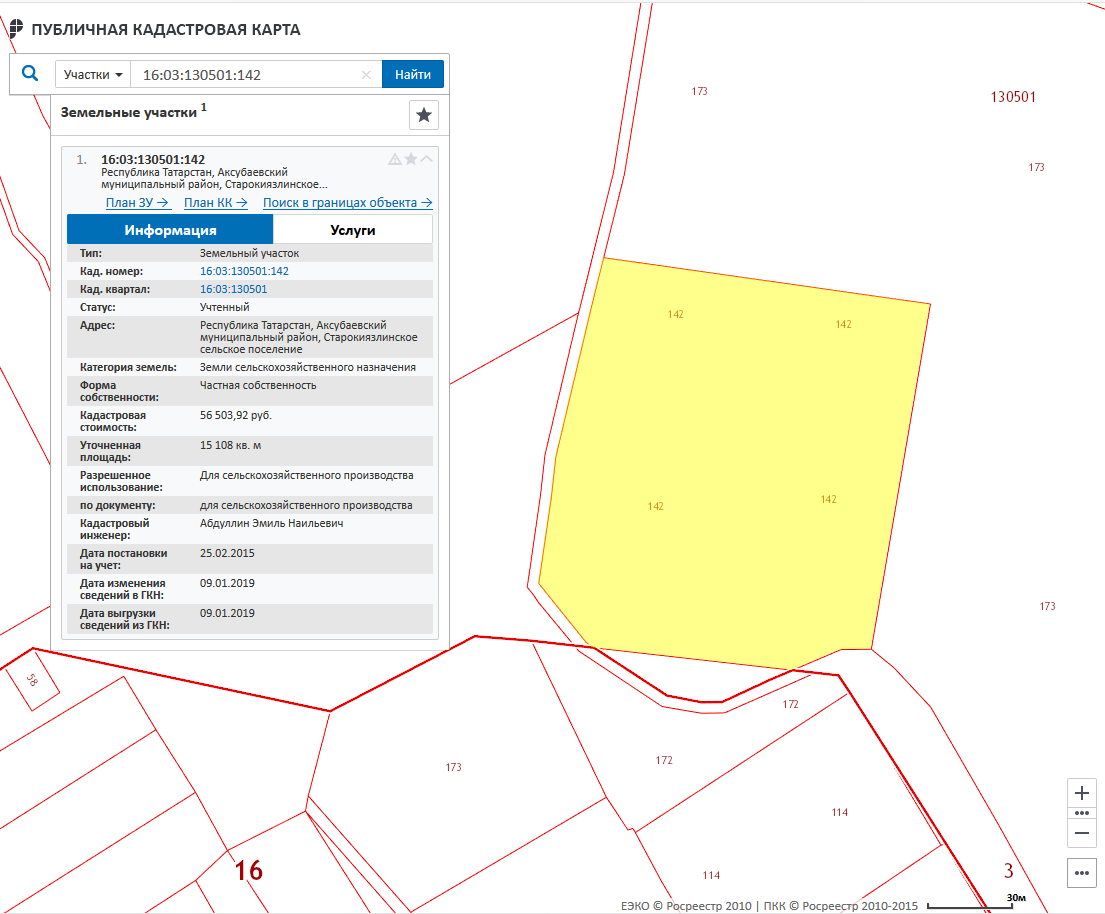Collapse the result card with chevron
Viewport: 1105px width, 914px height.
point(427,159)
